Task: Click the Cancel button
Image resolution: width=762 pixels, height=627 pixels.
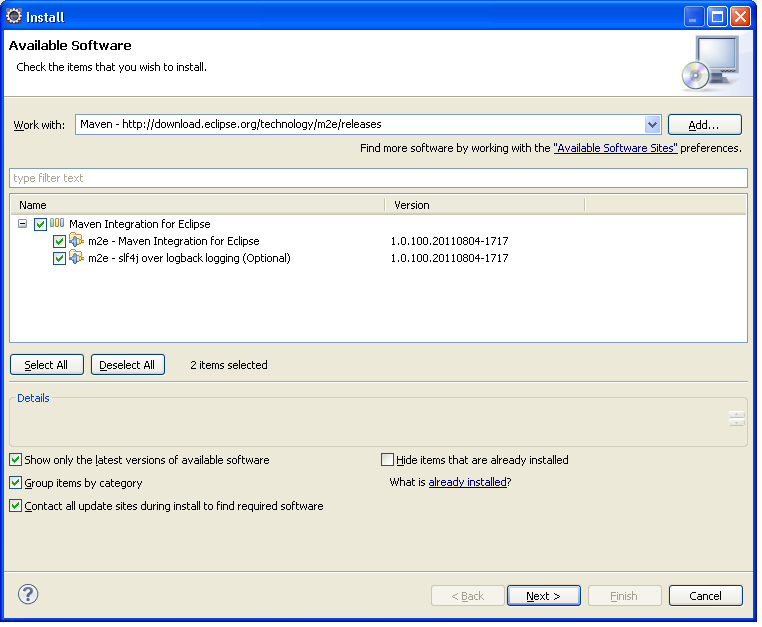Action: pos(705,595)
